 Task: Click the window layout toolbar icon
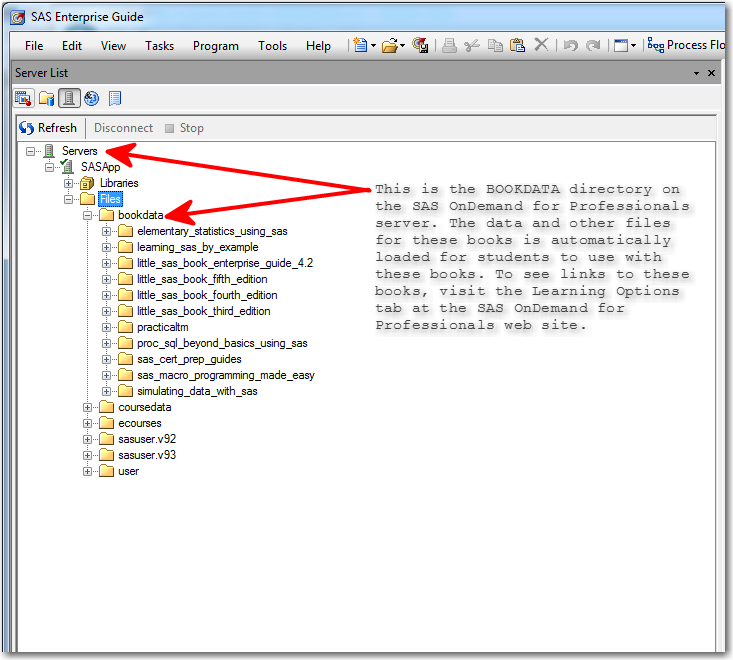[621, 45]
